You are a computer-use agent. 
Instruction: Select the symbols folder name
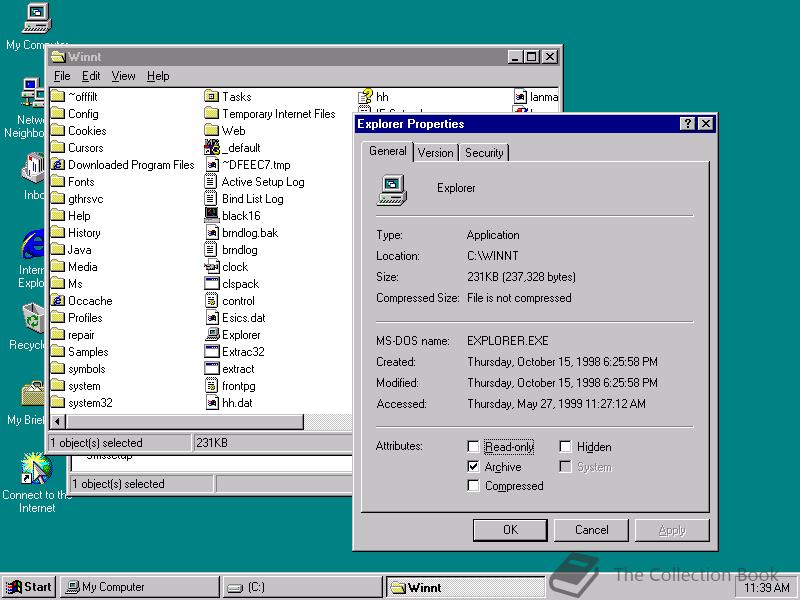click(87, 369)
